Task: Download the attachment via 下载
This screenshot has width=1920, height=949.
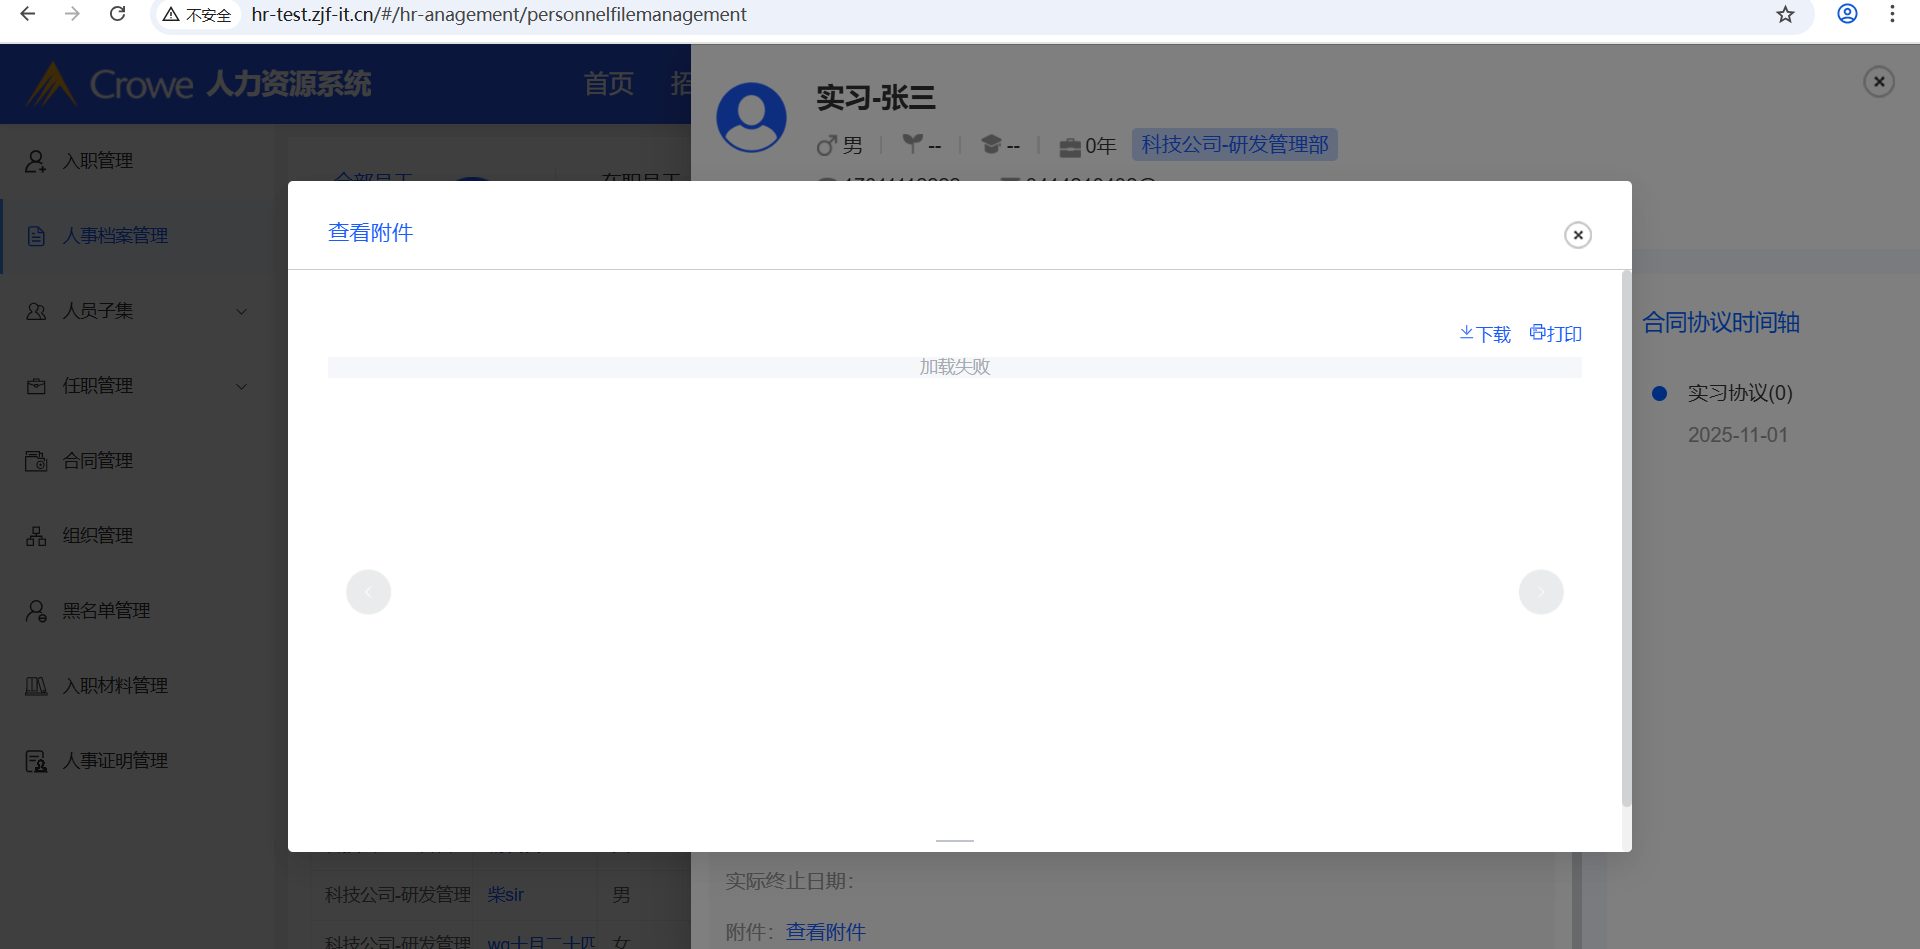Action: (x=1485, y=334)
